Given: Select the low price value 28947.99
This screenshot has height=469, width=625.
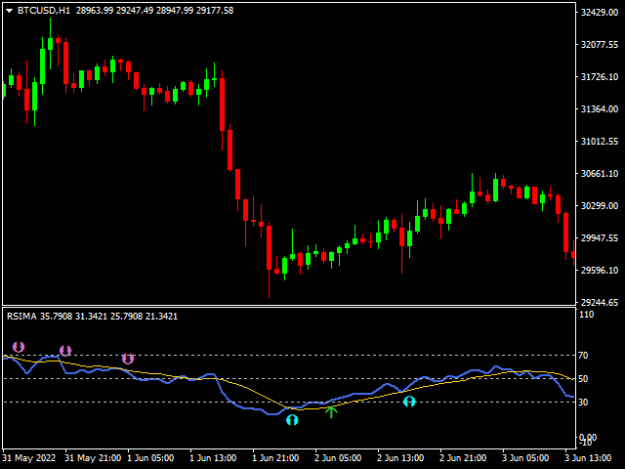Looking at the screenshot, I should [x=175, y=11].
